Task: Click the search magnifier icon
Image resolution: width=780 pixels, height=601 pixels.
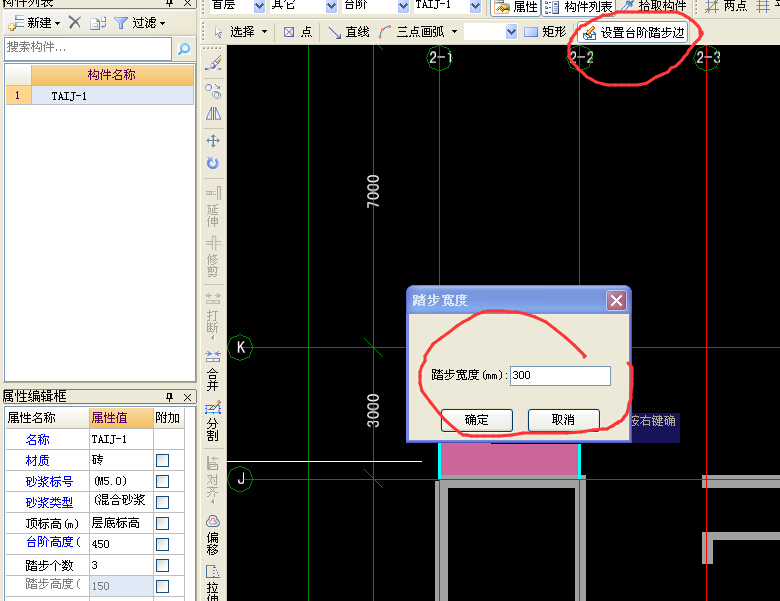Action: pyautogui.click(x=184, y=48)
